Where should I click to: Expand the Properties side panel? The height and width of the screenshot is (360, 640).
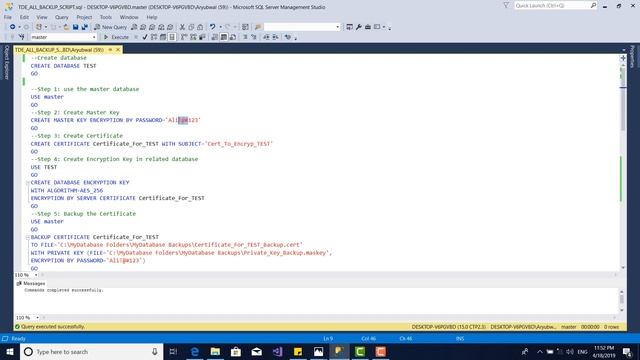pyautogui.click(x=633, y=56)
